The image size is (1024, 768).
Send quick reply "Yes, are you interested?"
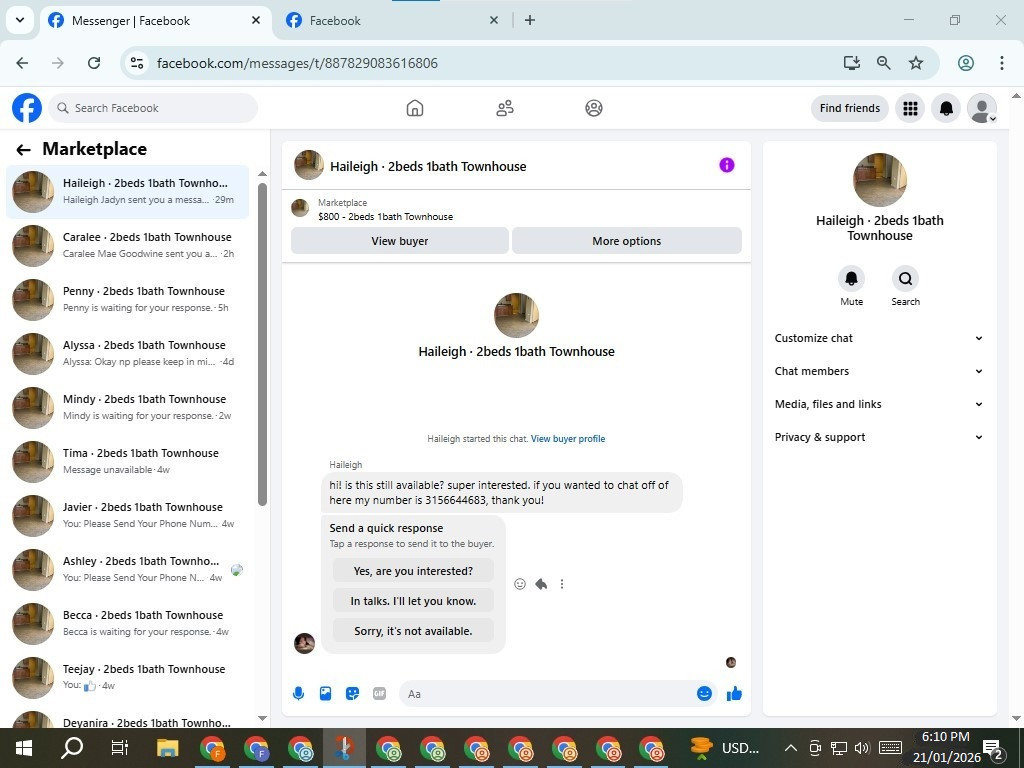[413, 571]
